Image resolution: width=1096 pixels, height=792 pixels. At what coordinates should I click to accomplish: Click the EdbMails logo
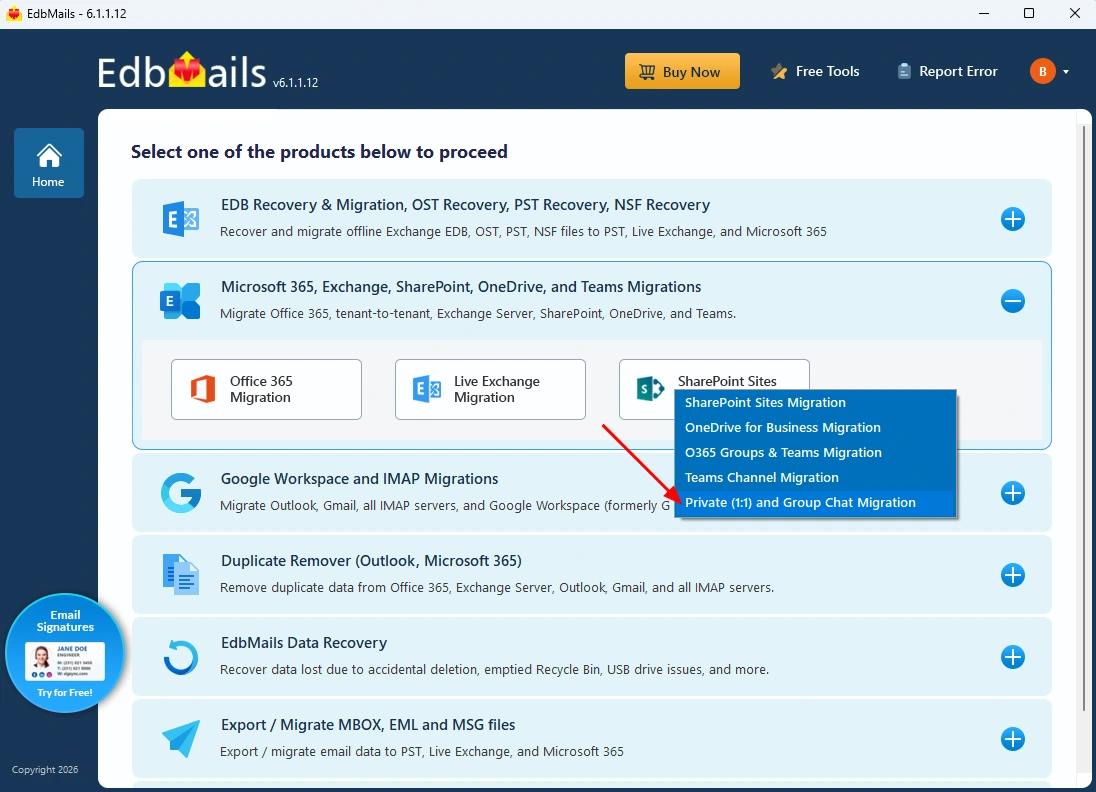[182, 71]
